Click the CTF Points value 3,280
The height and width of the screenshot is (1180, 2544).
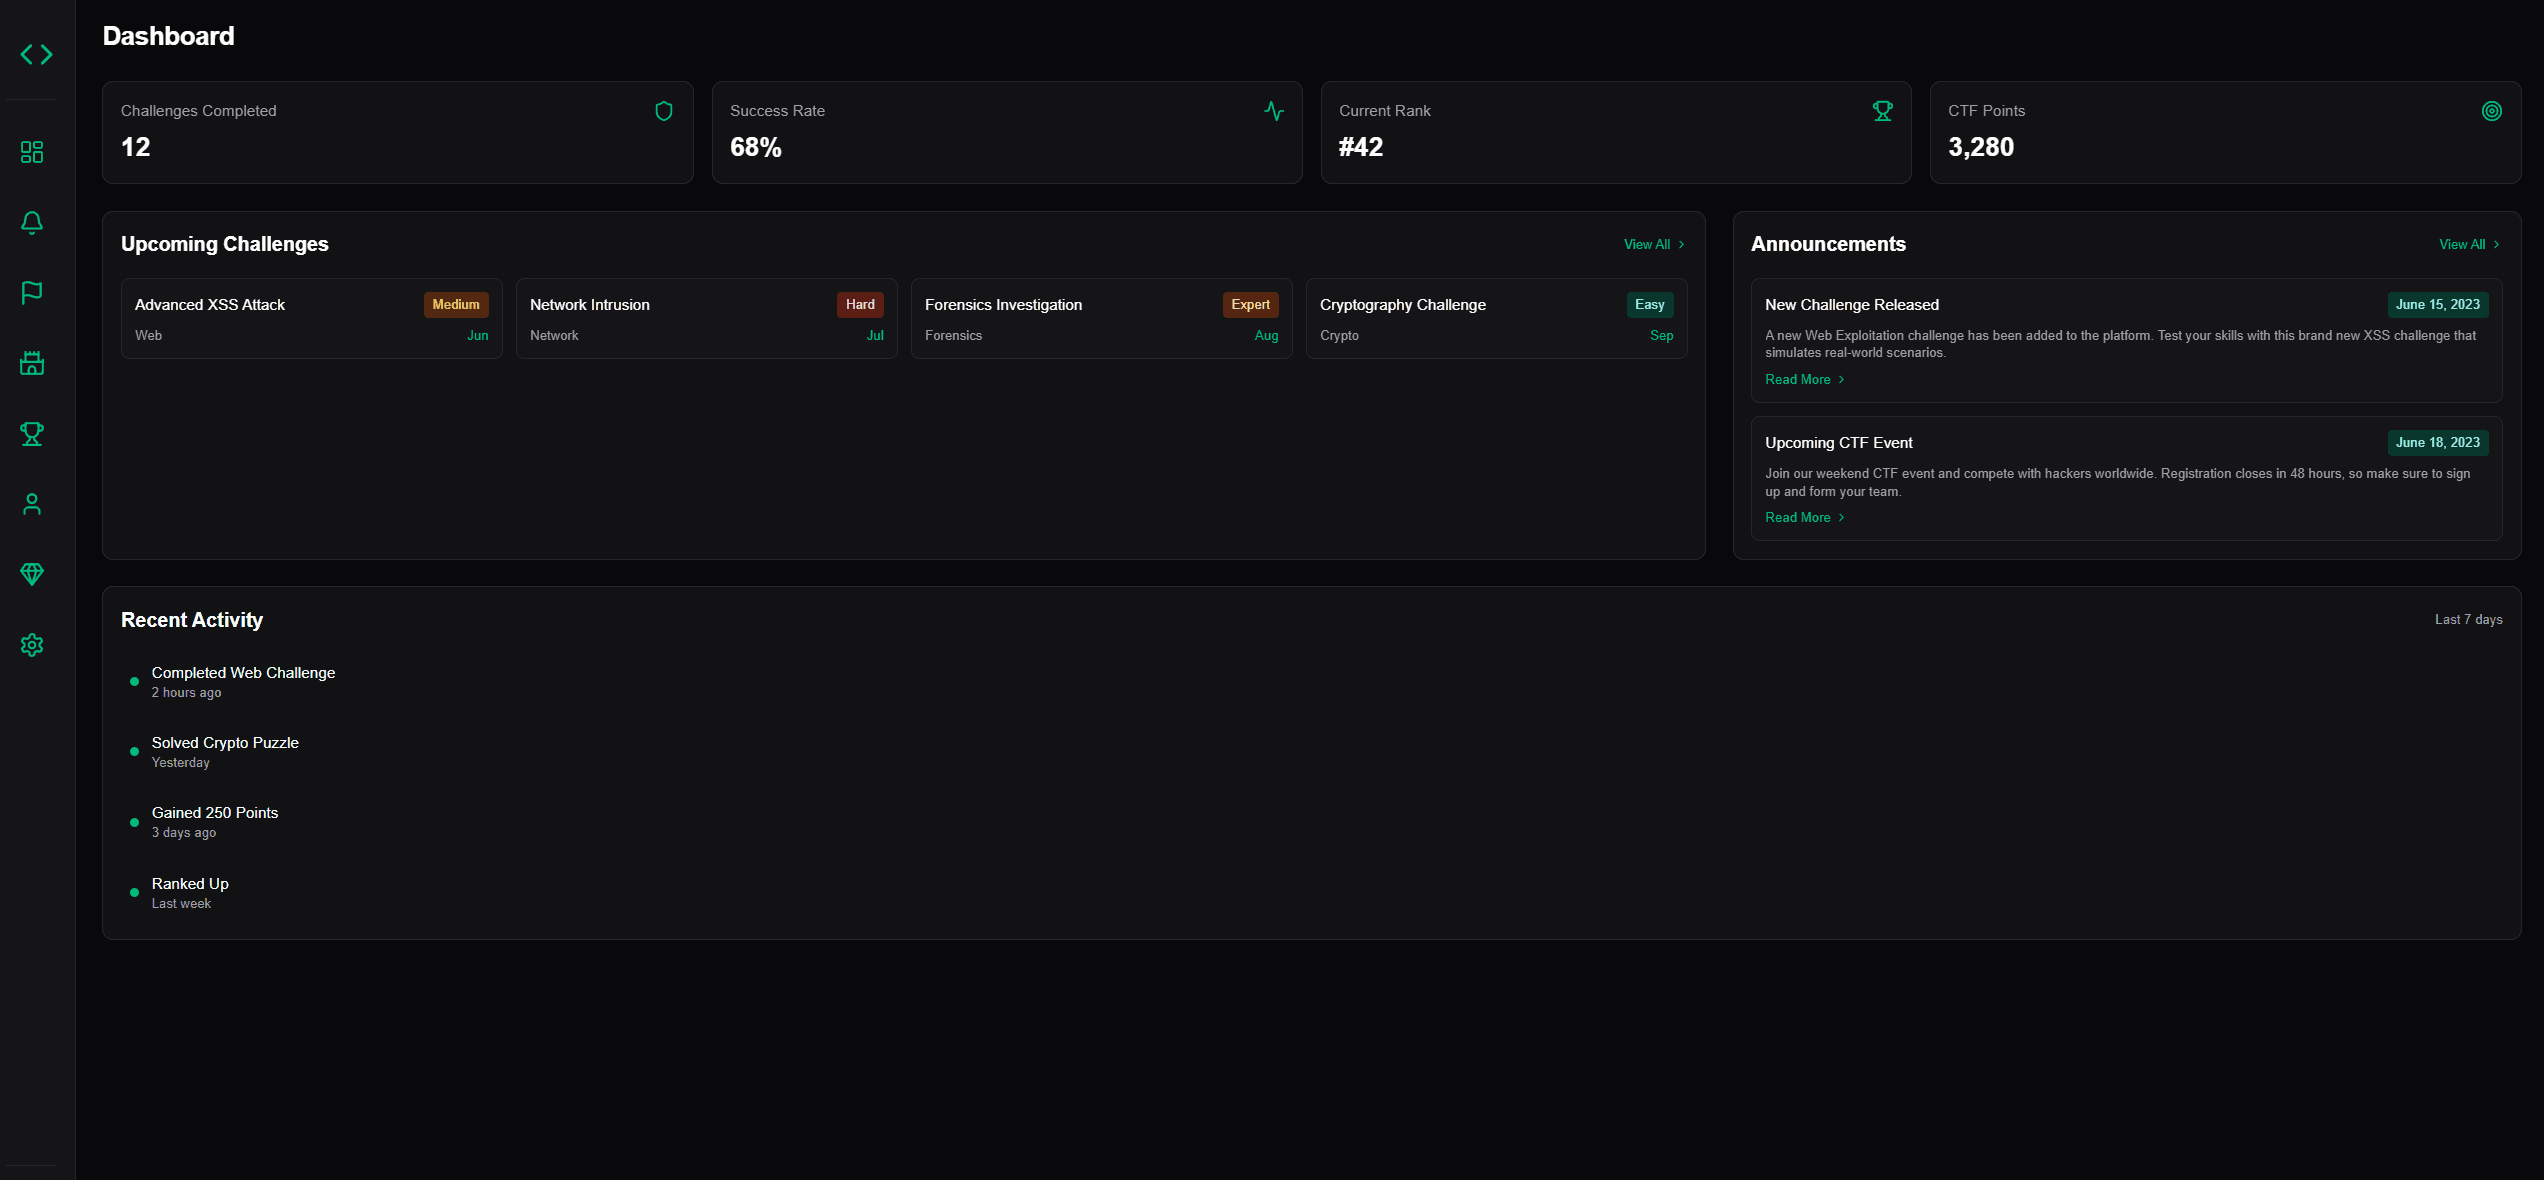click(x=1981, y=147)
